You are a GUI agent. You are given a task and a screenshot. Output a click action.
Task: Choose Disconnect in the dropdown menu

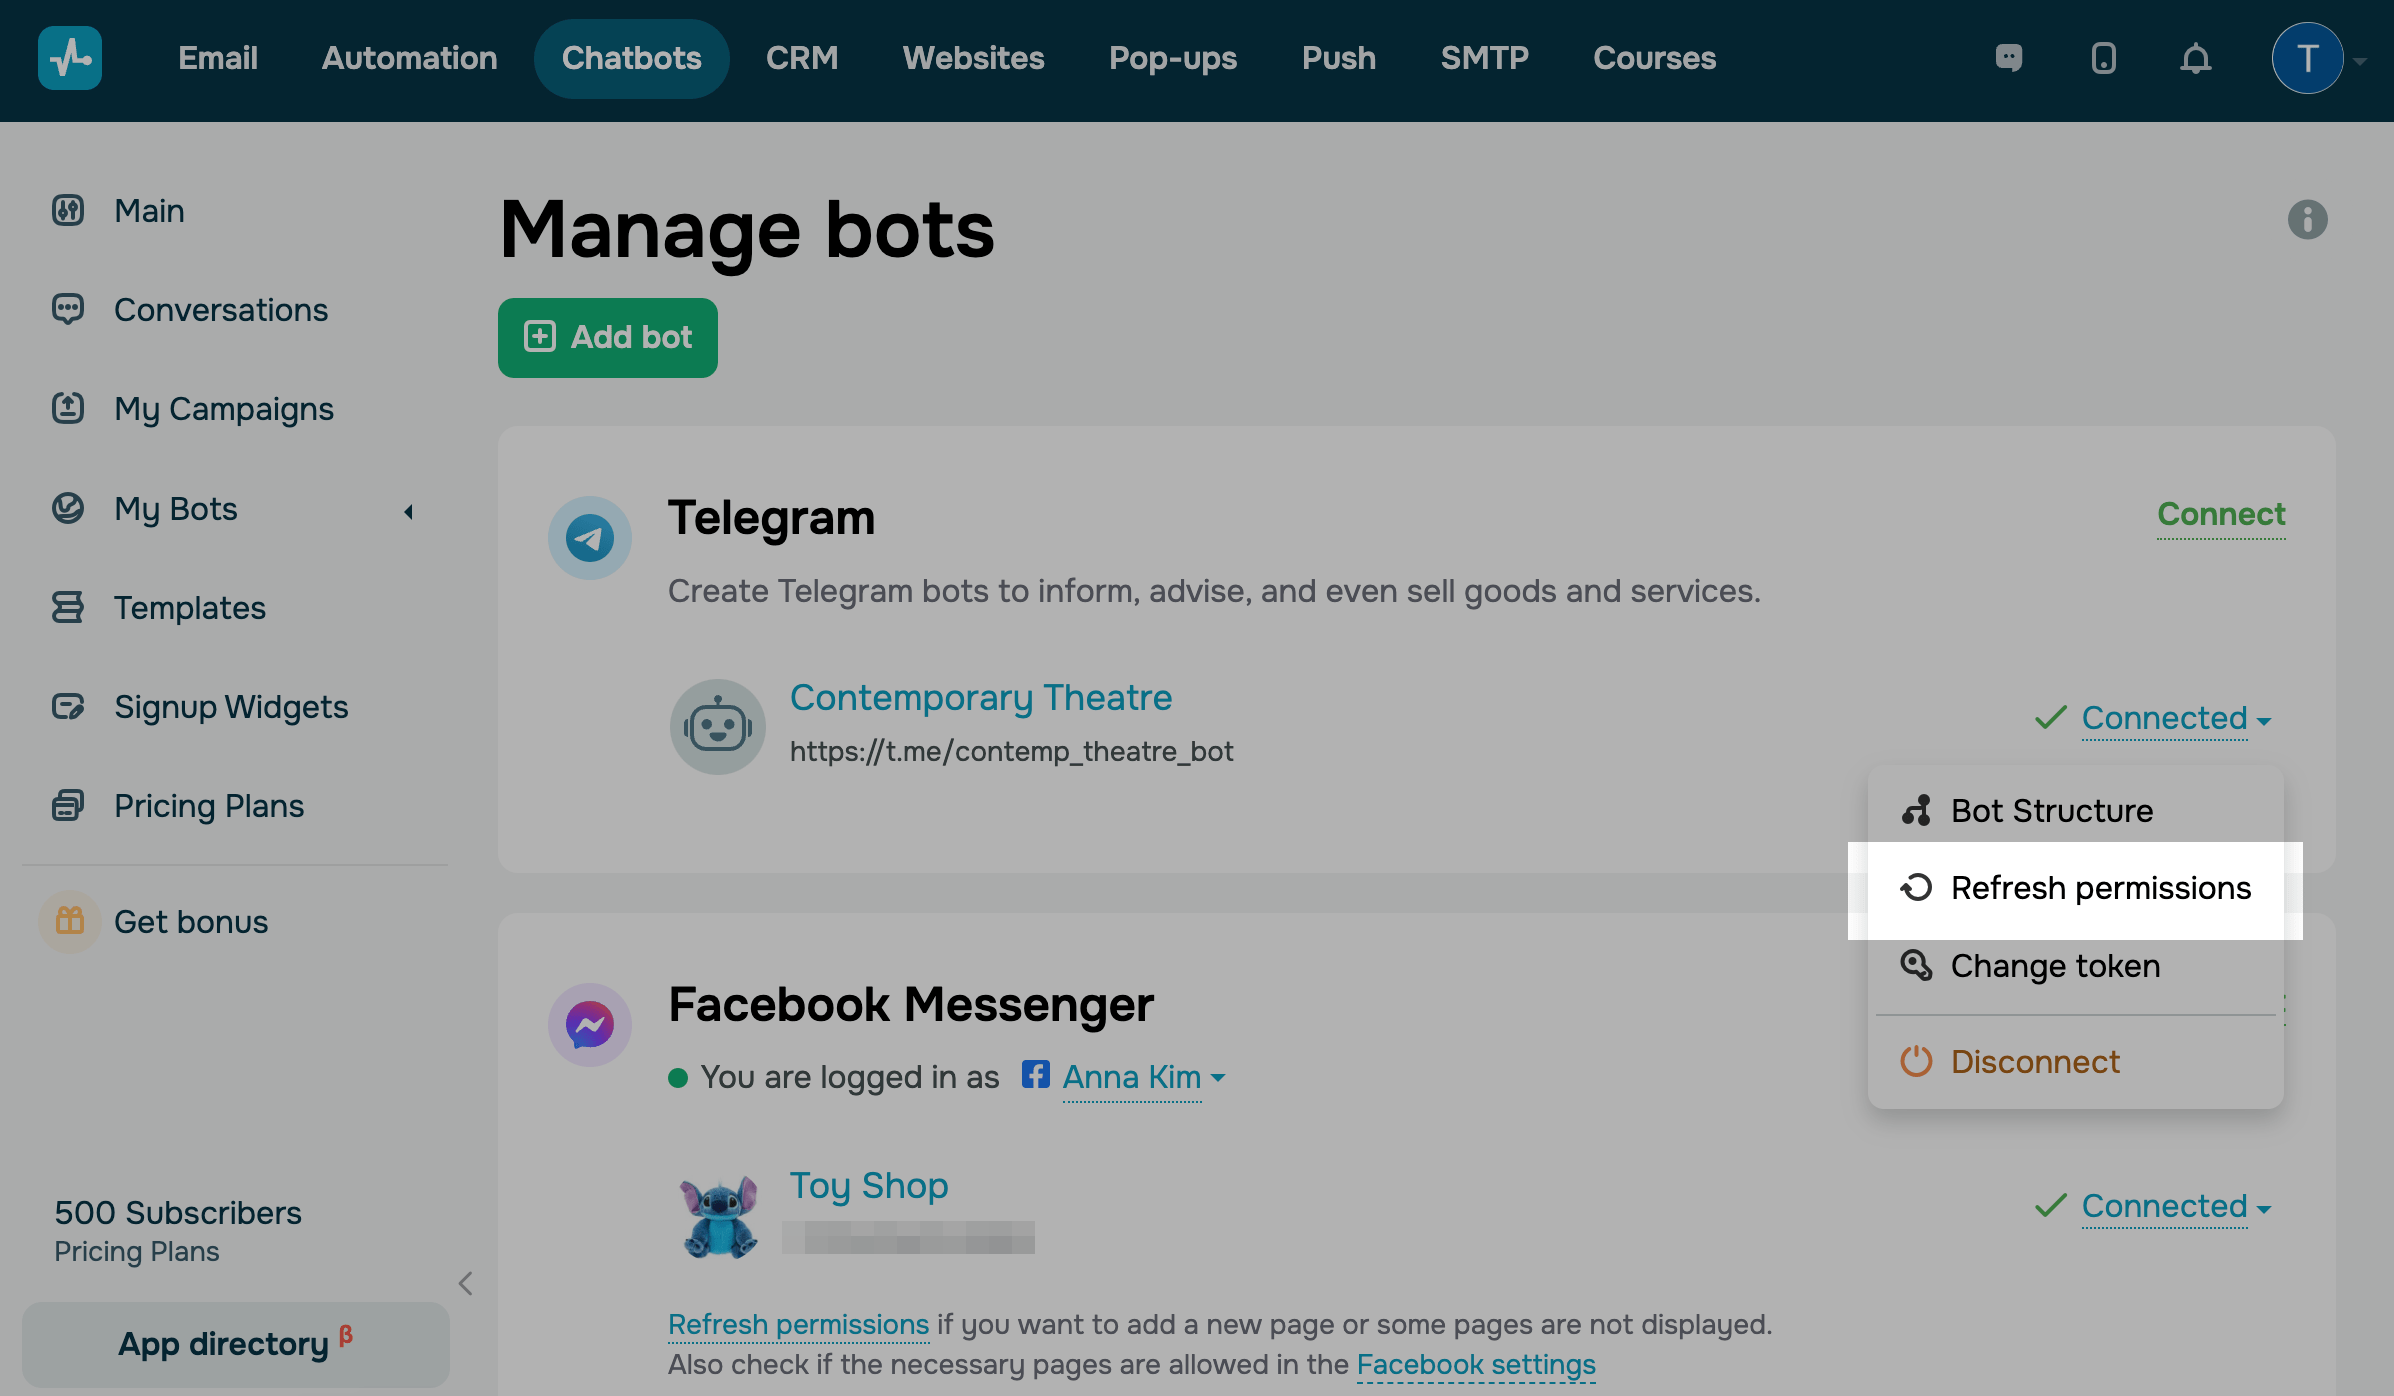2034,1061
